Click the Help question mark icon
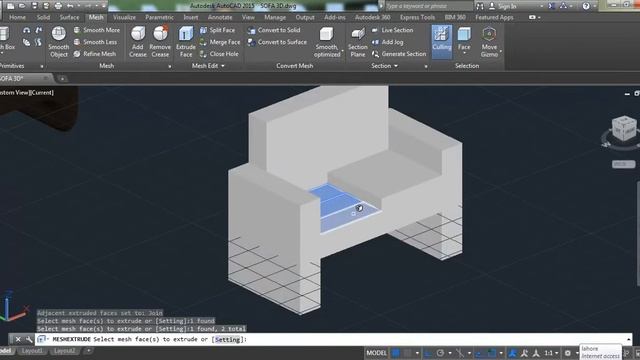 (x=586, y=6)
